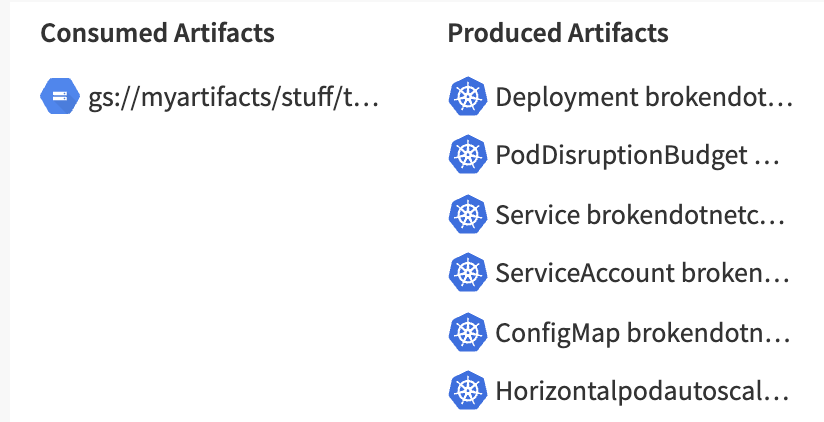Open the gs://myartifacts/stuff consumed artifact
This screenshot has height=422, width=824.
(233, 97)
